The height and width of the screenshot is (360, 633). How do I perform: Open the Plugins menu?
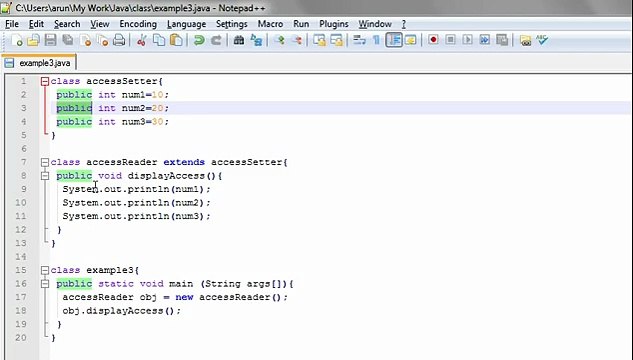334,24
